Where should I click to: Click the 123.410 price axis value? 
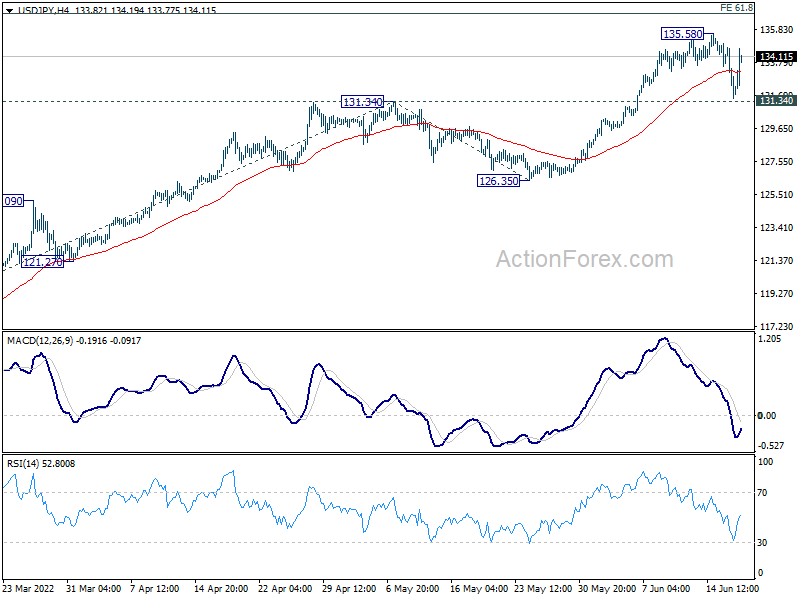point(777,228)
